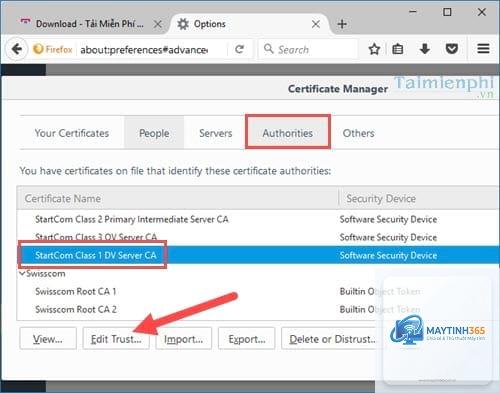Open a new tab with plus icon
The image size is (500, 393).
pyautogui.click(x=342, y=24)
